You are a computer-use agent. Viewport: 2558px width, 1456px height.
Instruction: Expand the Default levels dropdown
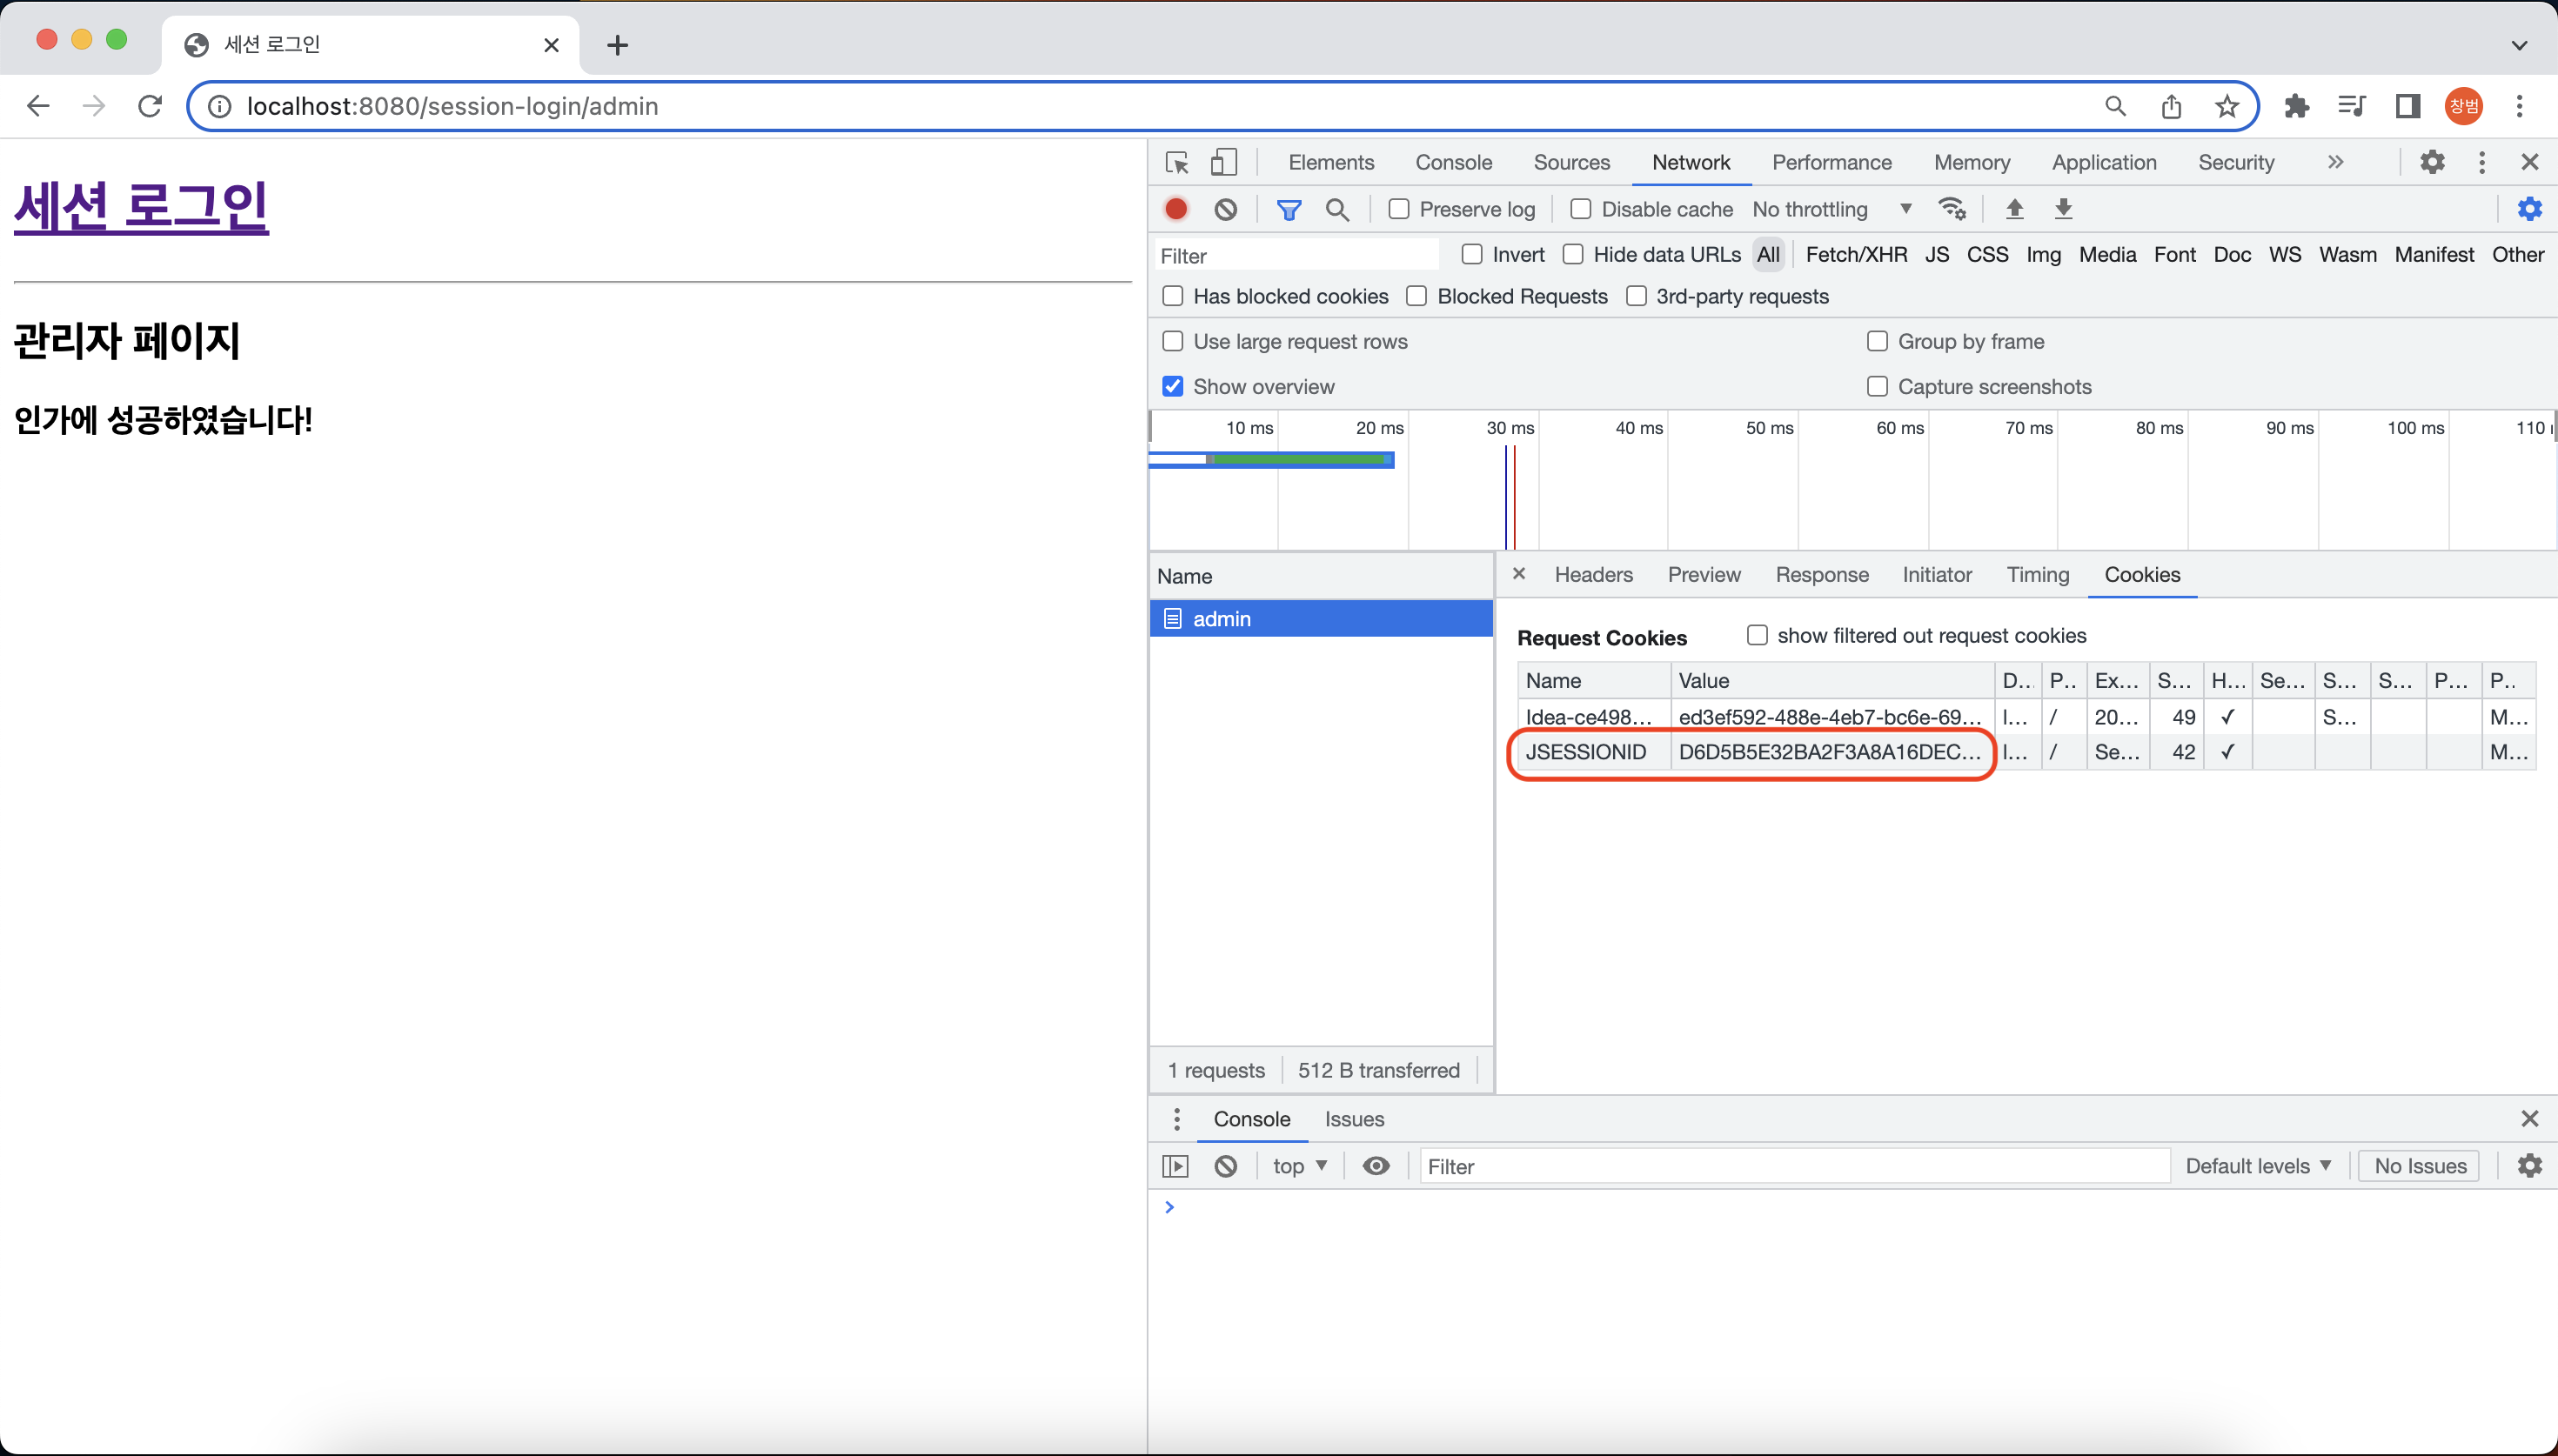(x=2257, y=1166)
